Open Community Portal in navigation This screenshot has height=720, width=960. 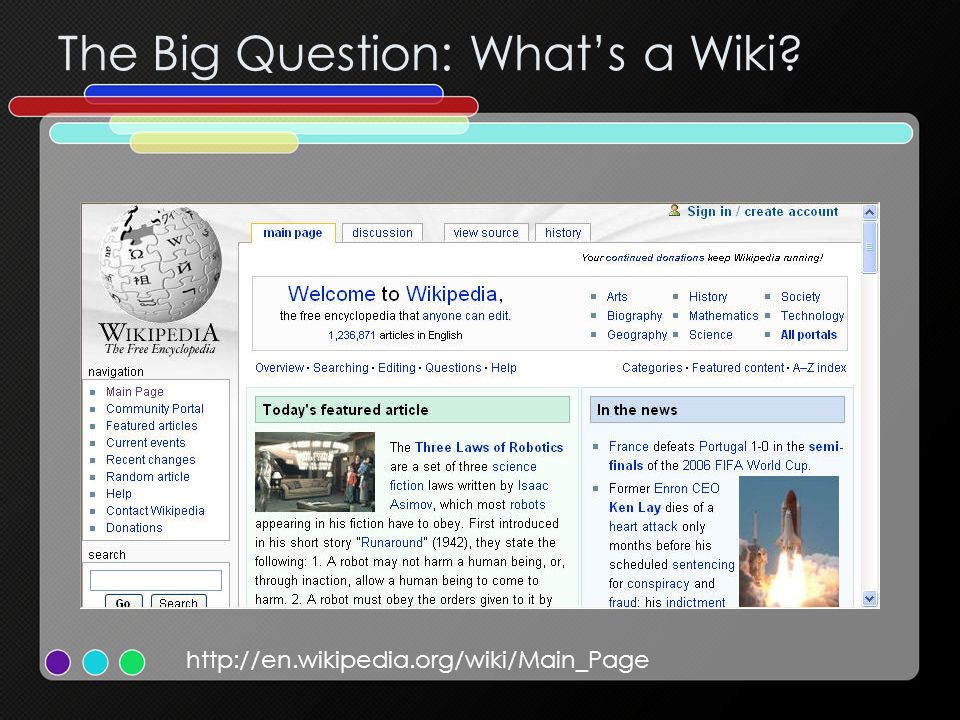coord(155,409)
